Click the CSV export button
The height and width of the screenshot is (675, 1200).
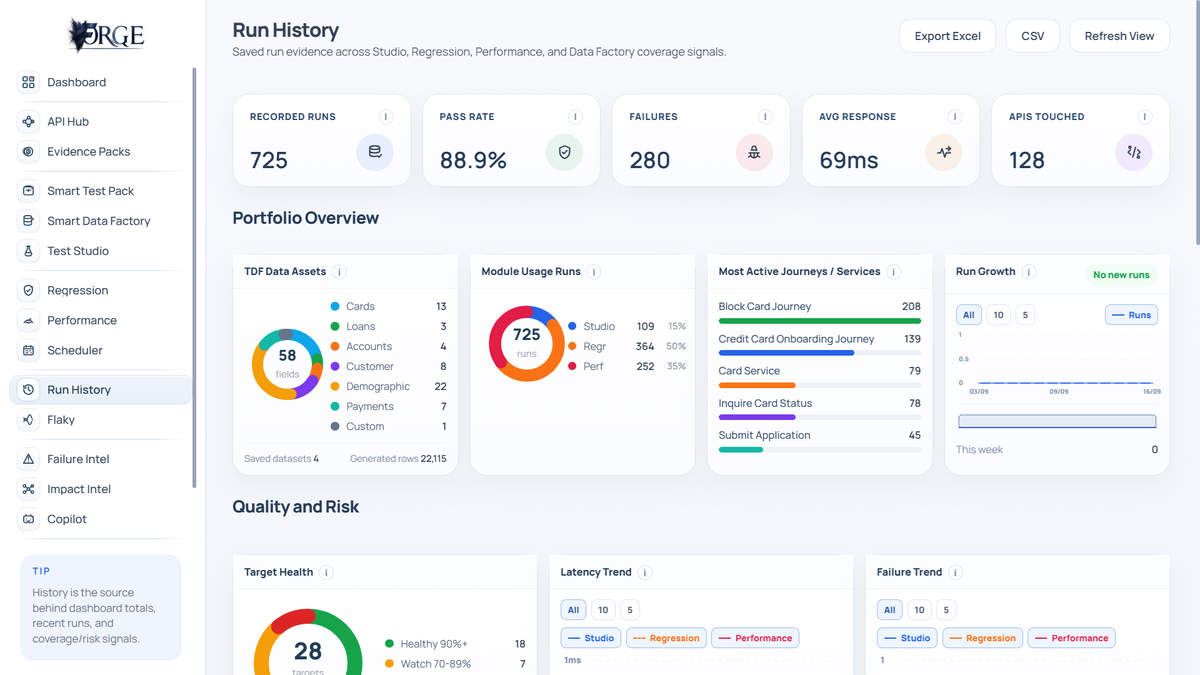click(1033, 36)
